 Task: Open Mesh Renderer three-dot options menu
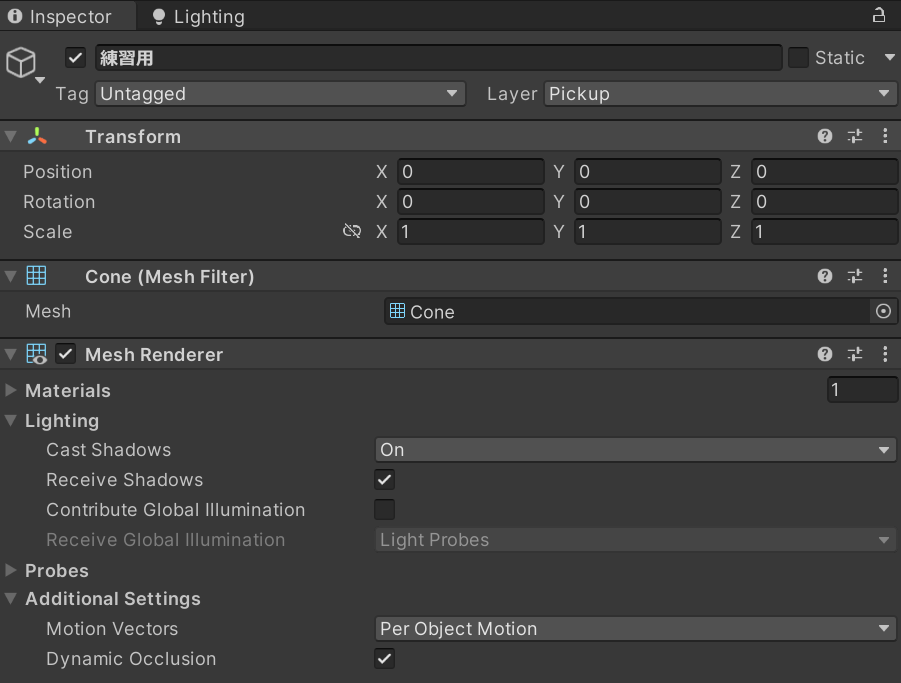coord(885,354)
